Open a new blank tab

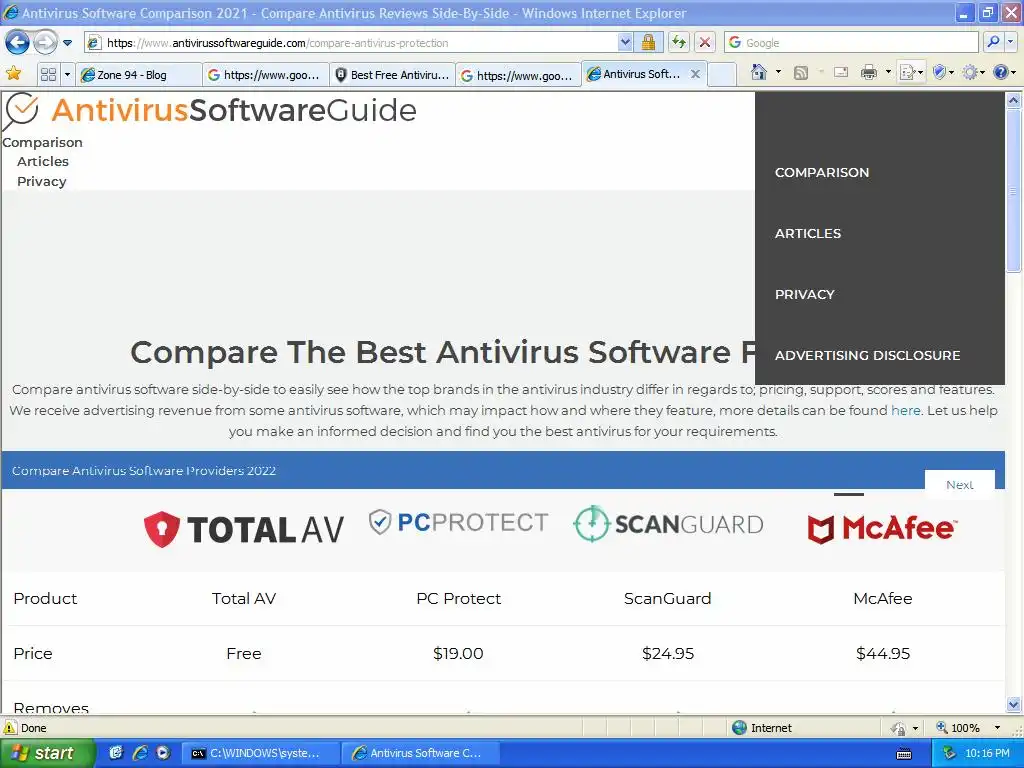point(722,74)
